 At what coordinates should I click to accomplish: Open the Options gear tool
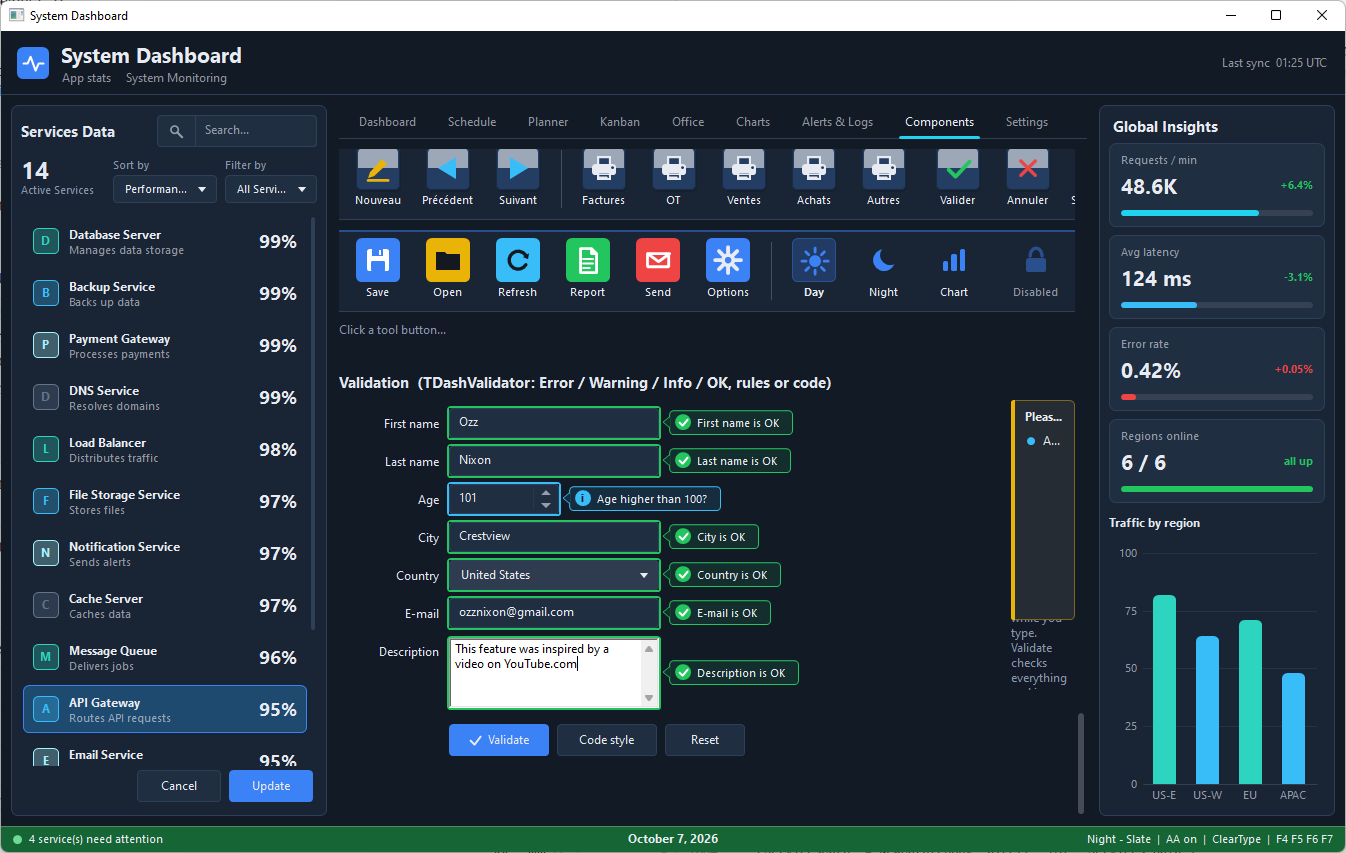click(728, 261)
